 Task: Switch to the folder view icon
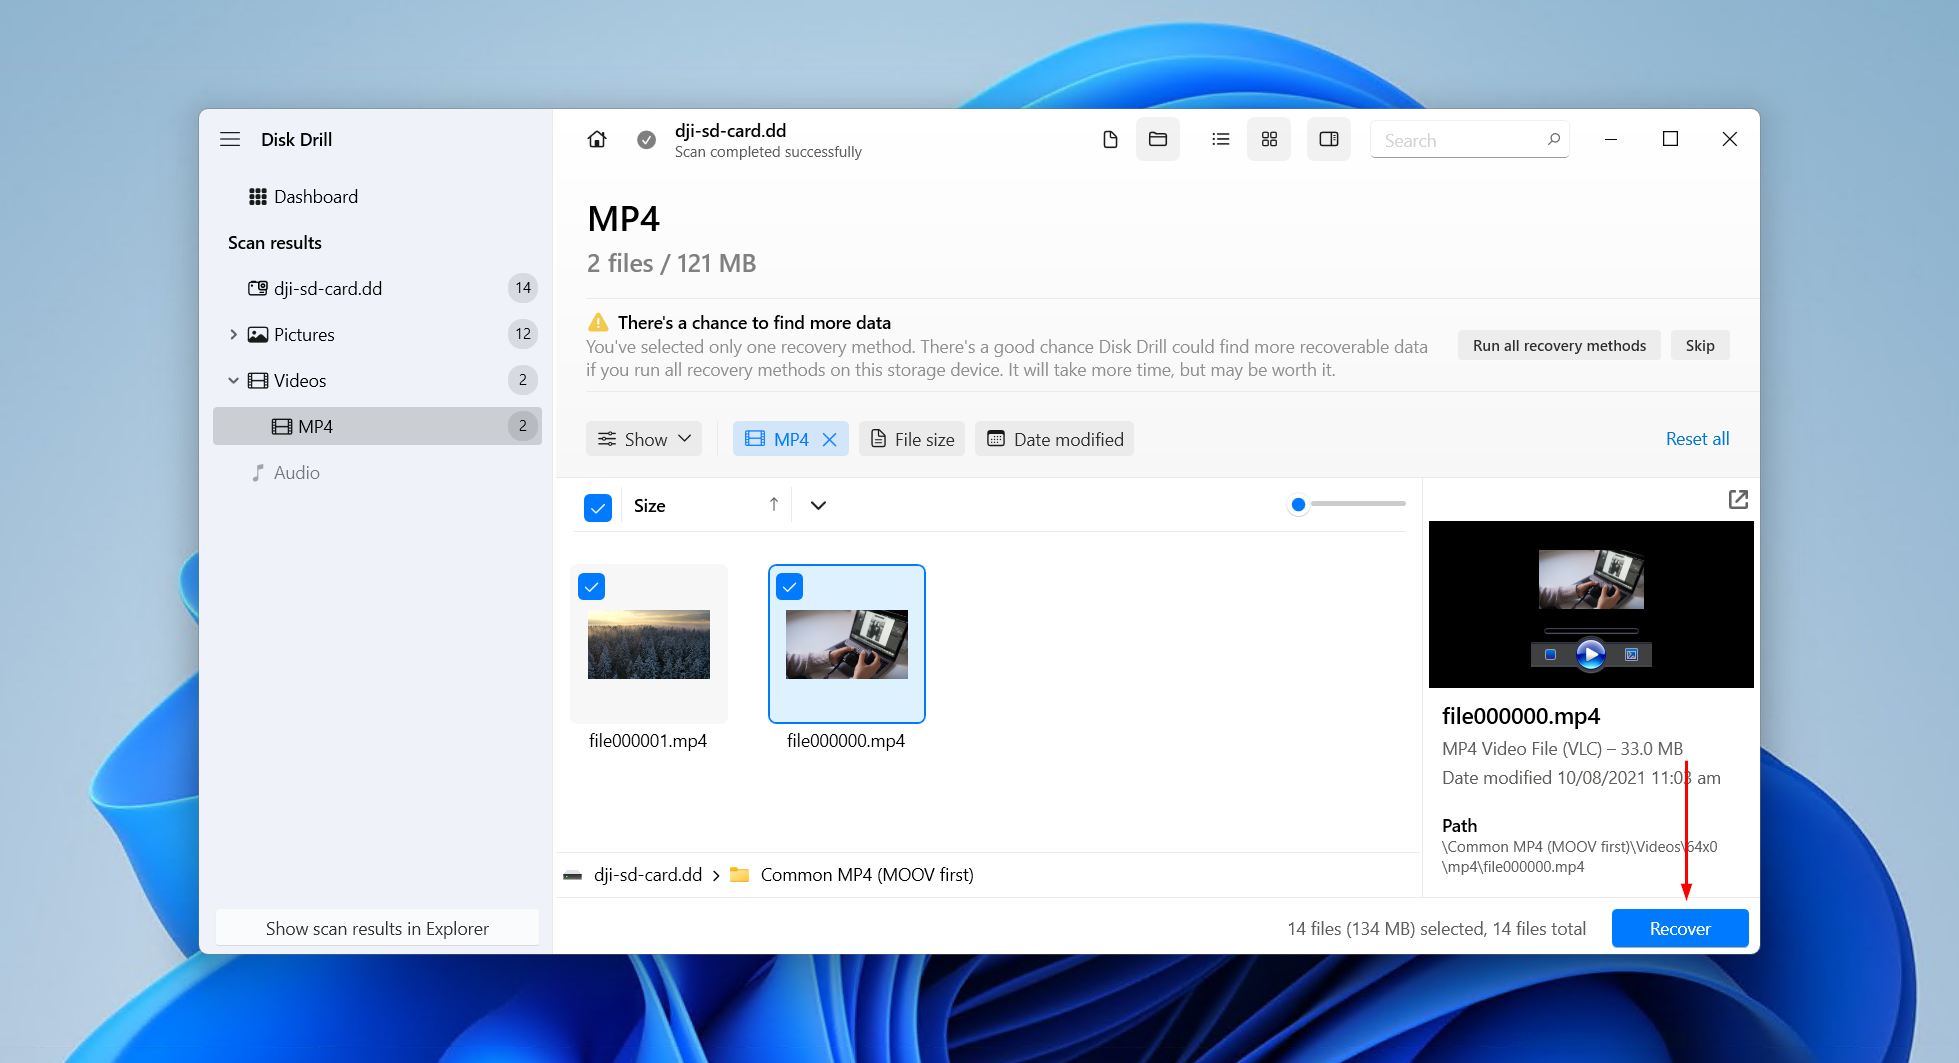tap(1158, 139)
